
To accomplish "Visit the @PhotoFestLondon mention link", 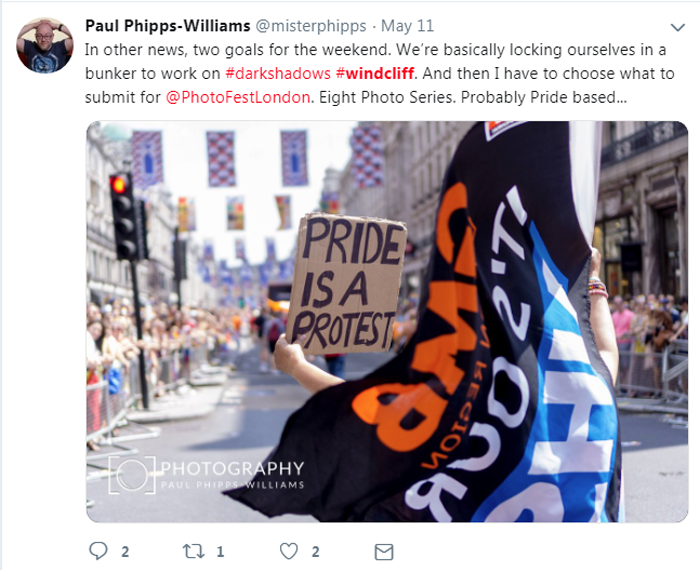I will point(238,97).
